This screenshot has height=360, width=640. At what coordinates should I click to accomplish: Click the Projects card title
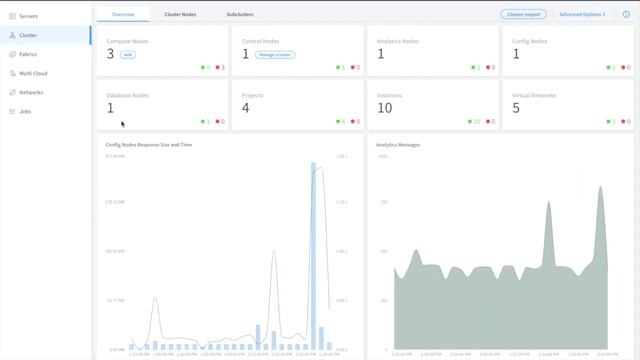[252, 95]
